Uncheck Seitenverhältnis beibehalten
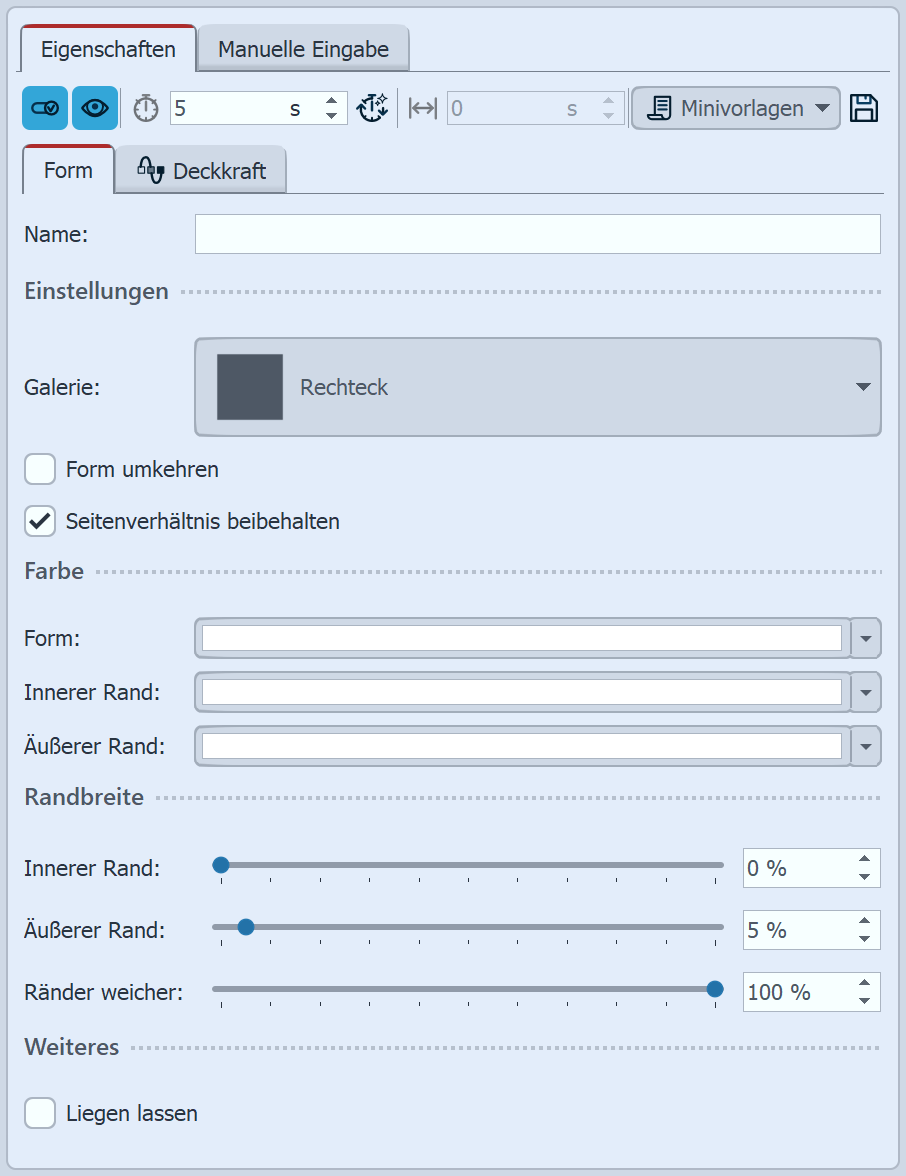Image resolution: width=906 pixels, height=1176 pixels. (40, 521)
